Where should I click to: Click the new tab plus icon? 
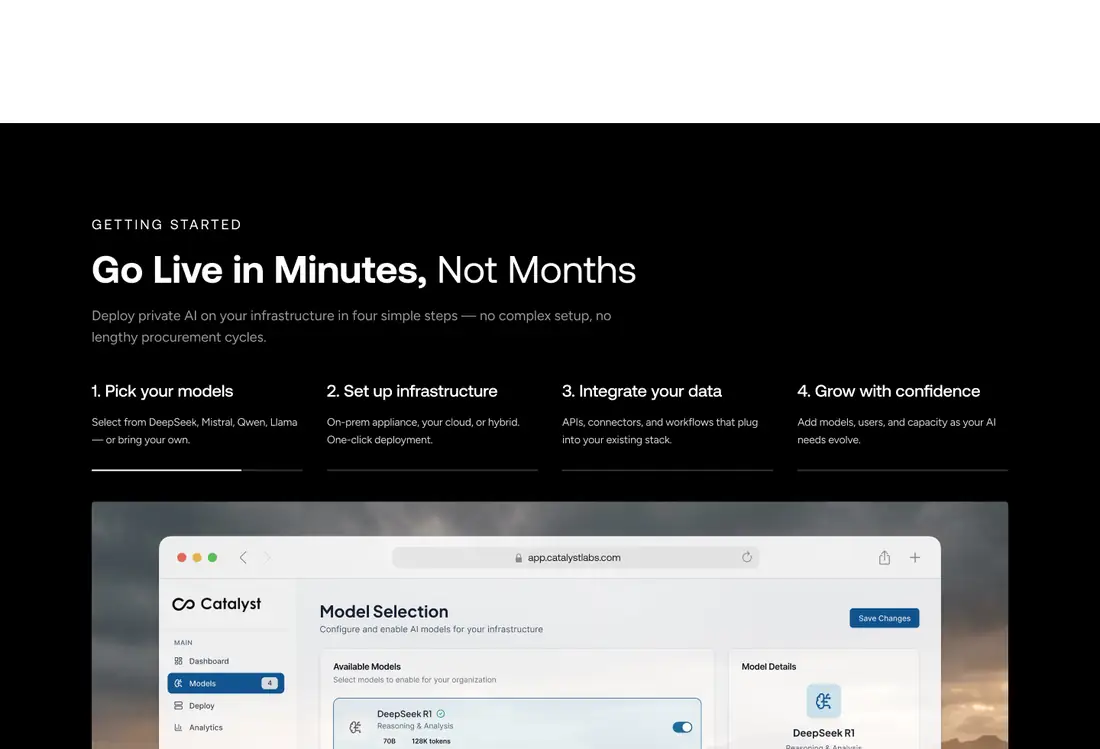pyautogui.click(x=915, y=558)
